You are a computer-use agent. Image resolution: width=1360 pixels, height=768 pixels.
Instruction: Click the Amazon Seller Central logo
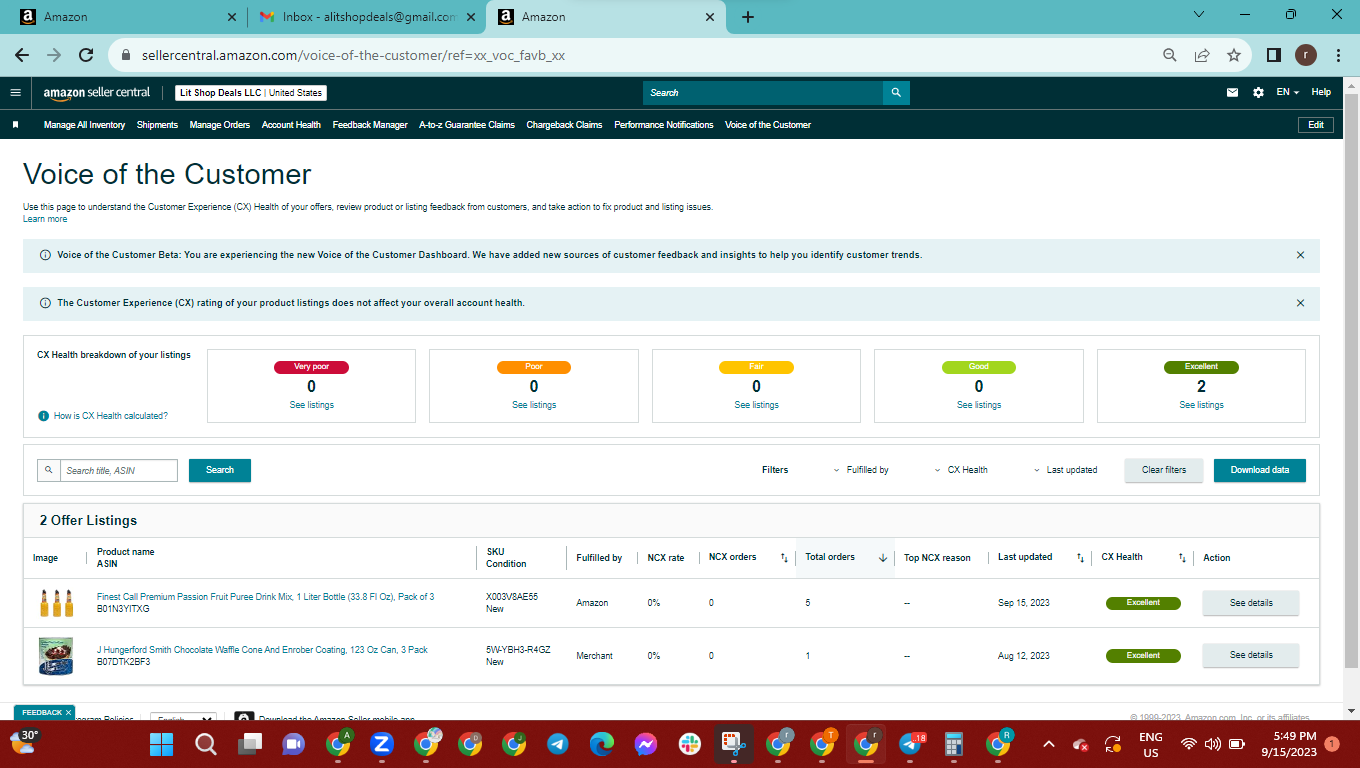pos(96,93)
